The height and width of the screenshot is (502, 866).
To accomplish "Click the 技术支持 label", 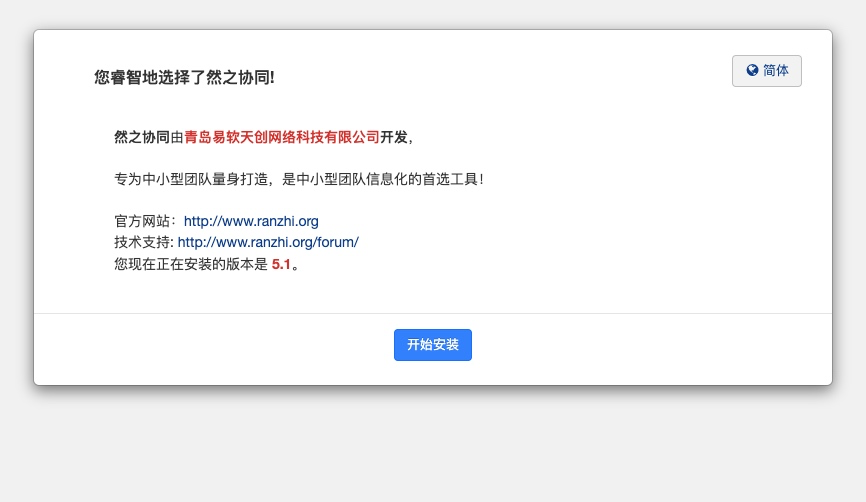I will 142,242.
